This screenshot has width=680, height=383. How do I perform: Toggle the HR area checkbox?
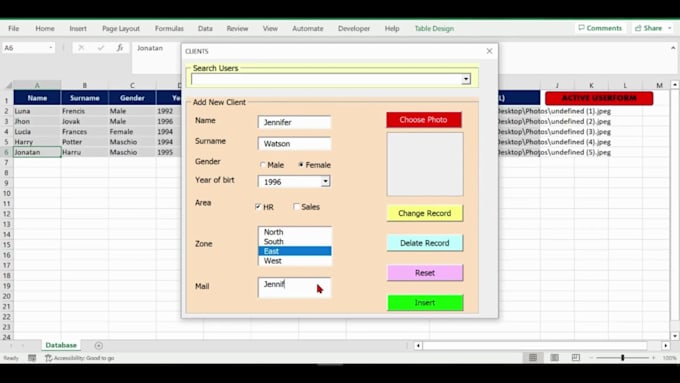(x=258, y=207)
